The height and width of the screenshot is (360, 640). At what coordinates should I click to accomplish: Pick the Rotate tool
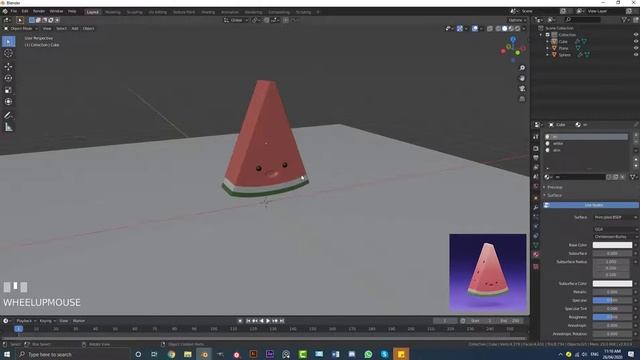pyautogui.click(x=9, y=78)
